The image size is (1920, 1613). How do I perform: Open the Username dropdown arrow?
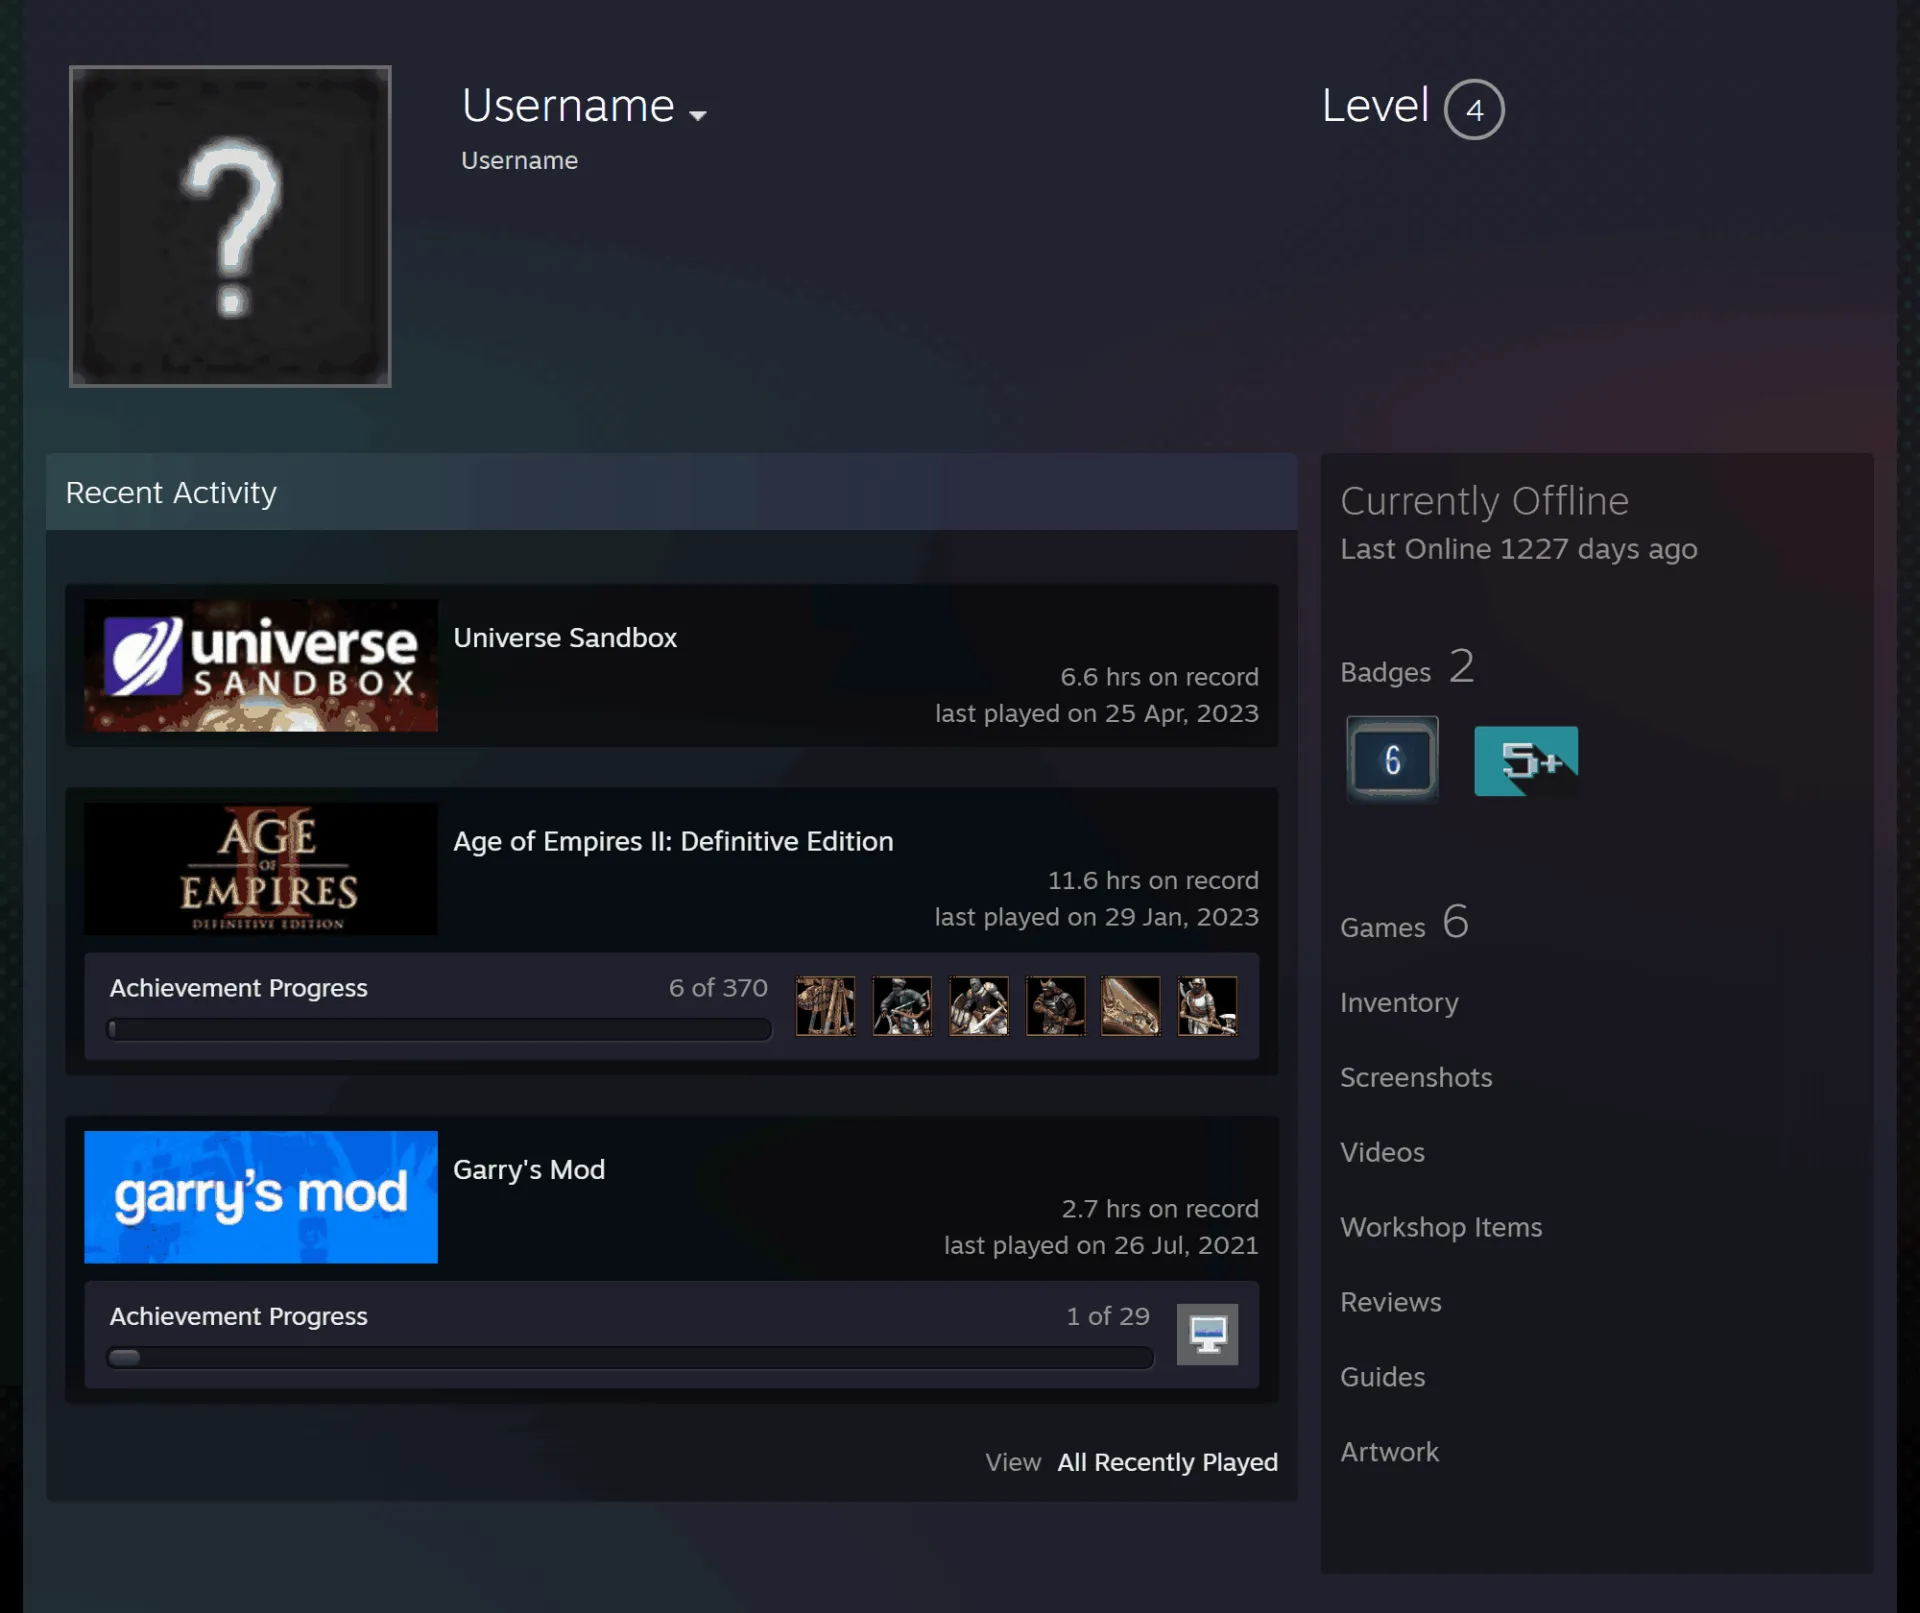coord(698,115)
